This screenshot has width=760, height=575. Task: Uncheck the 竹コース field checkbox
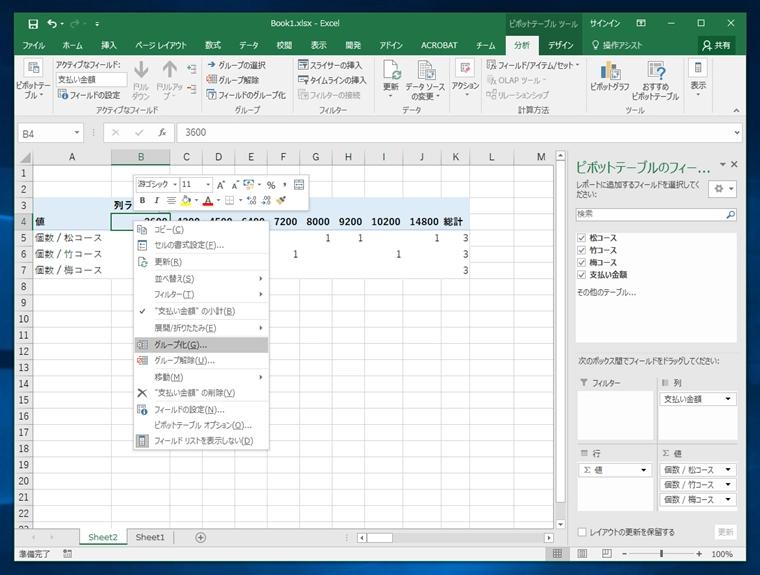582,250
